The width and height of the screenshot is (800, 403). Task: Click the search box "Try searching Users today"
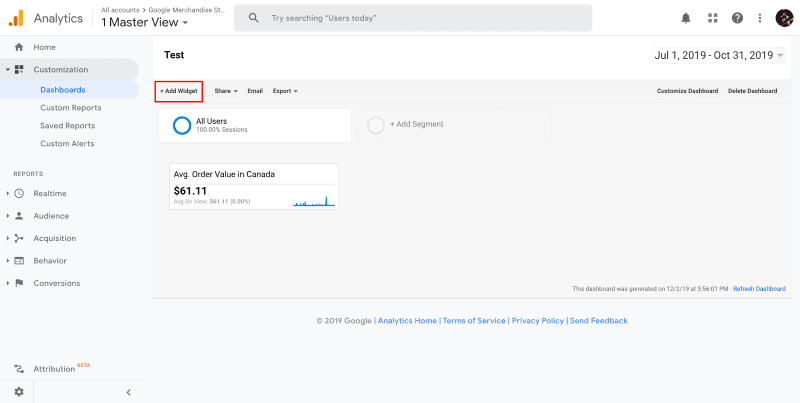(413, 18)
